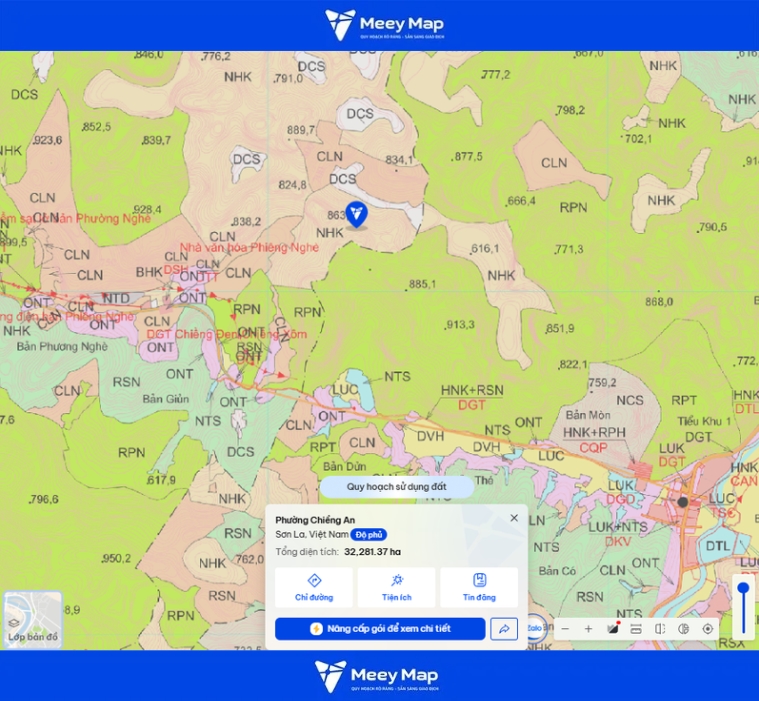The width and height of the screenshot is (759, 701).
Task: Click the measure distance ruler icon
Action: coord(636,629)
